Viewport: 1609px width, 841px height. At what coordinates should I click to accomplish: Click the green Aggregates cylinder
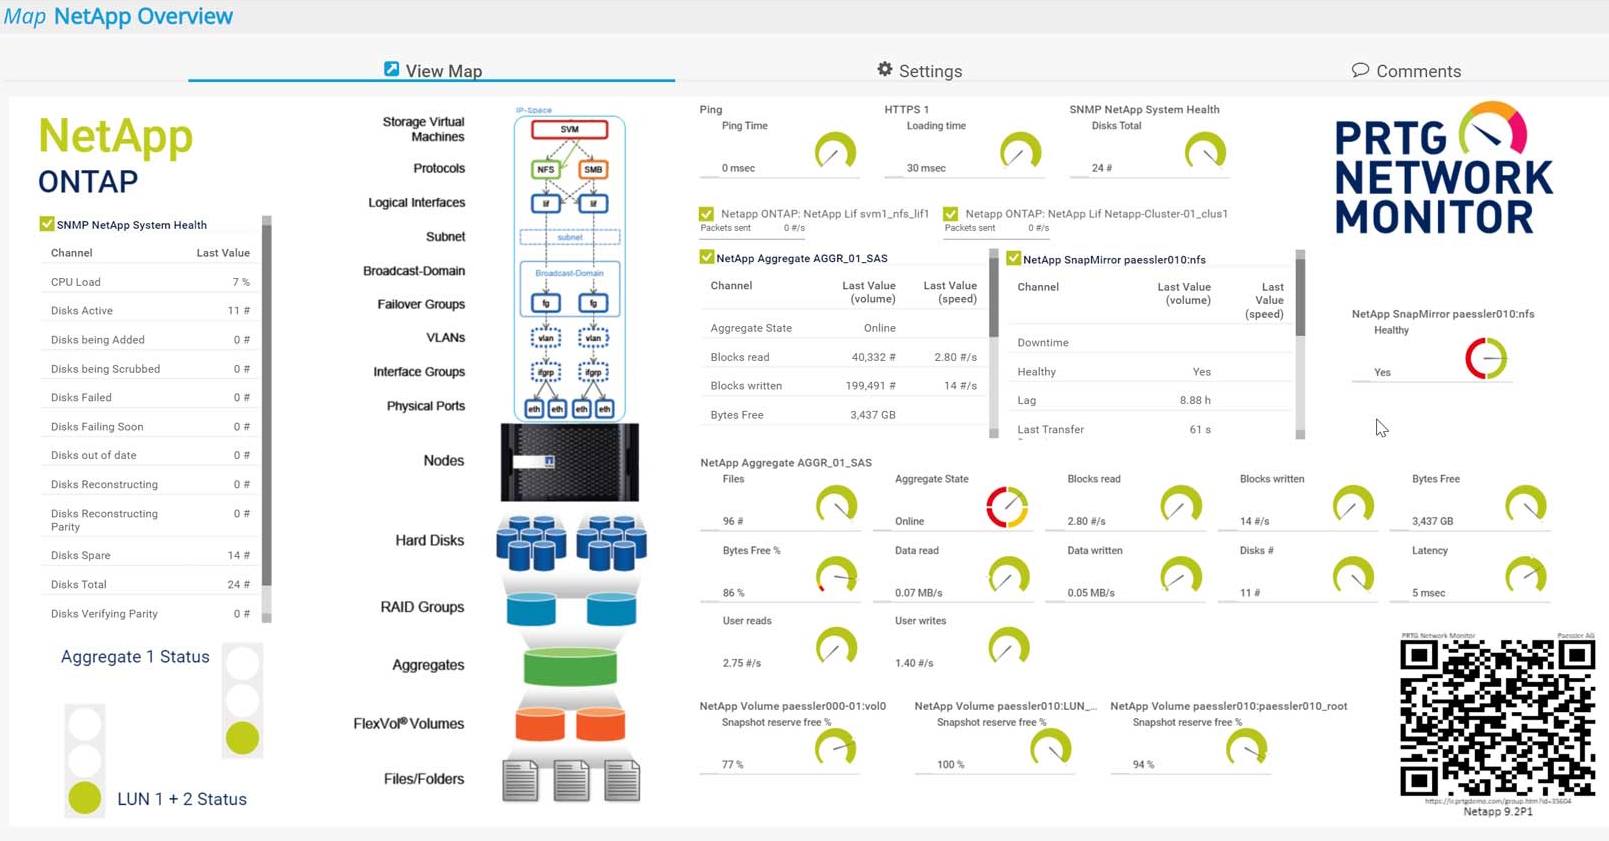tap(570, 667)
